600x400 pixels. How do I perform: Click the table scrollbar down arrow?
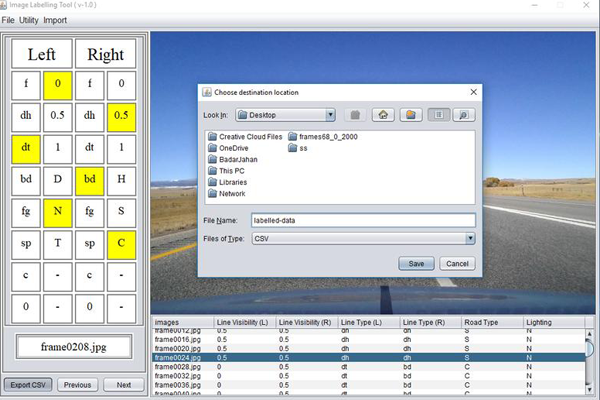pos(590,390)
